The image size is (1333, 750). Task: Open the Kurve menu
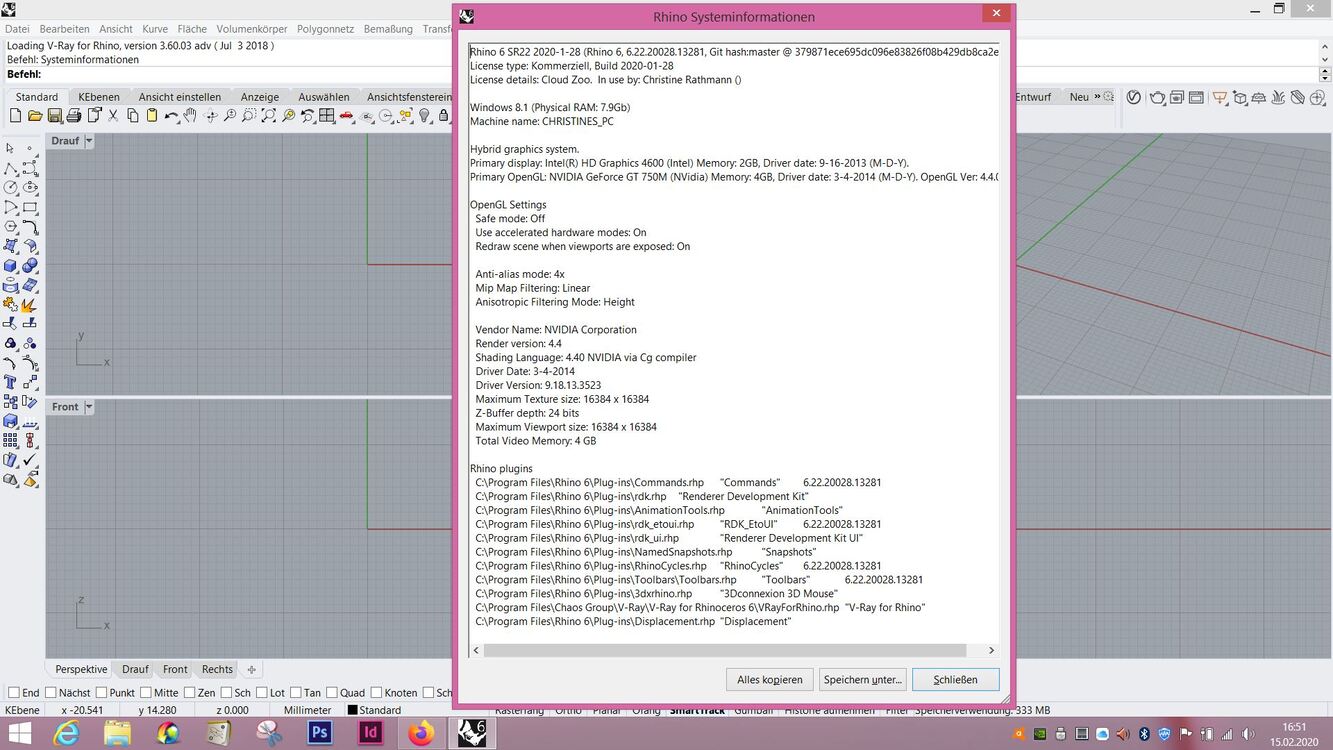point(155,29)
